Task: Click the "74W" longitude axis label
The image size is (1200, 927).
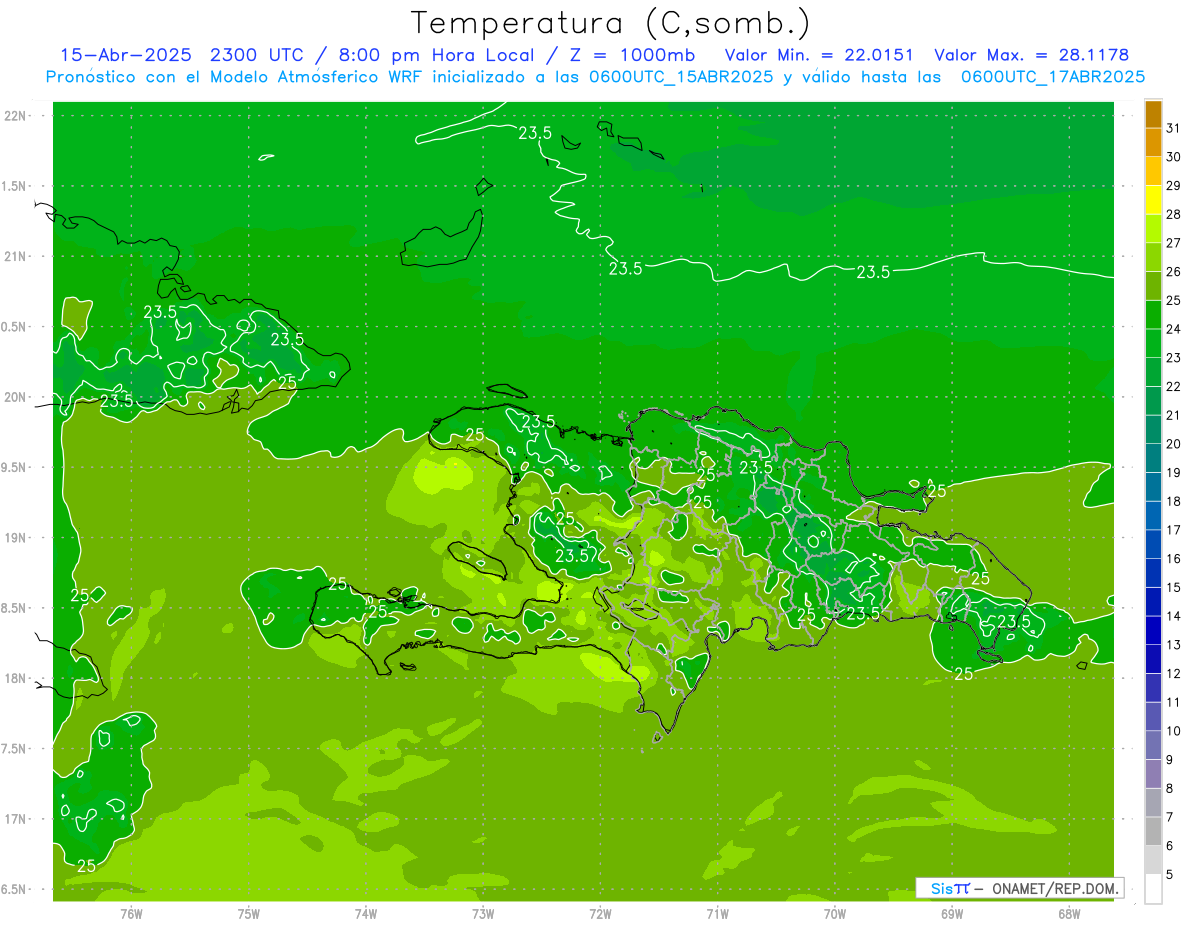Action: 366,913
